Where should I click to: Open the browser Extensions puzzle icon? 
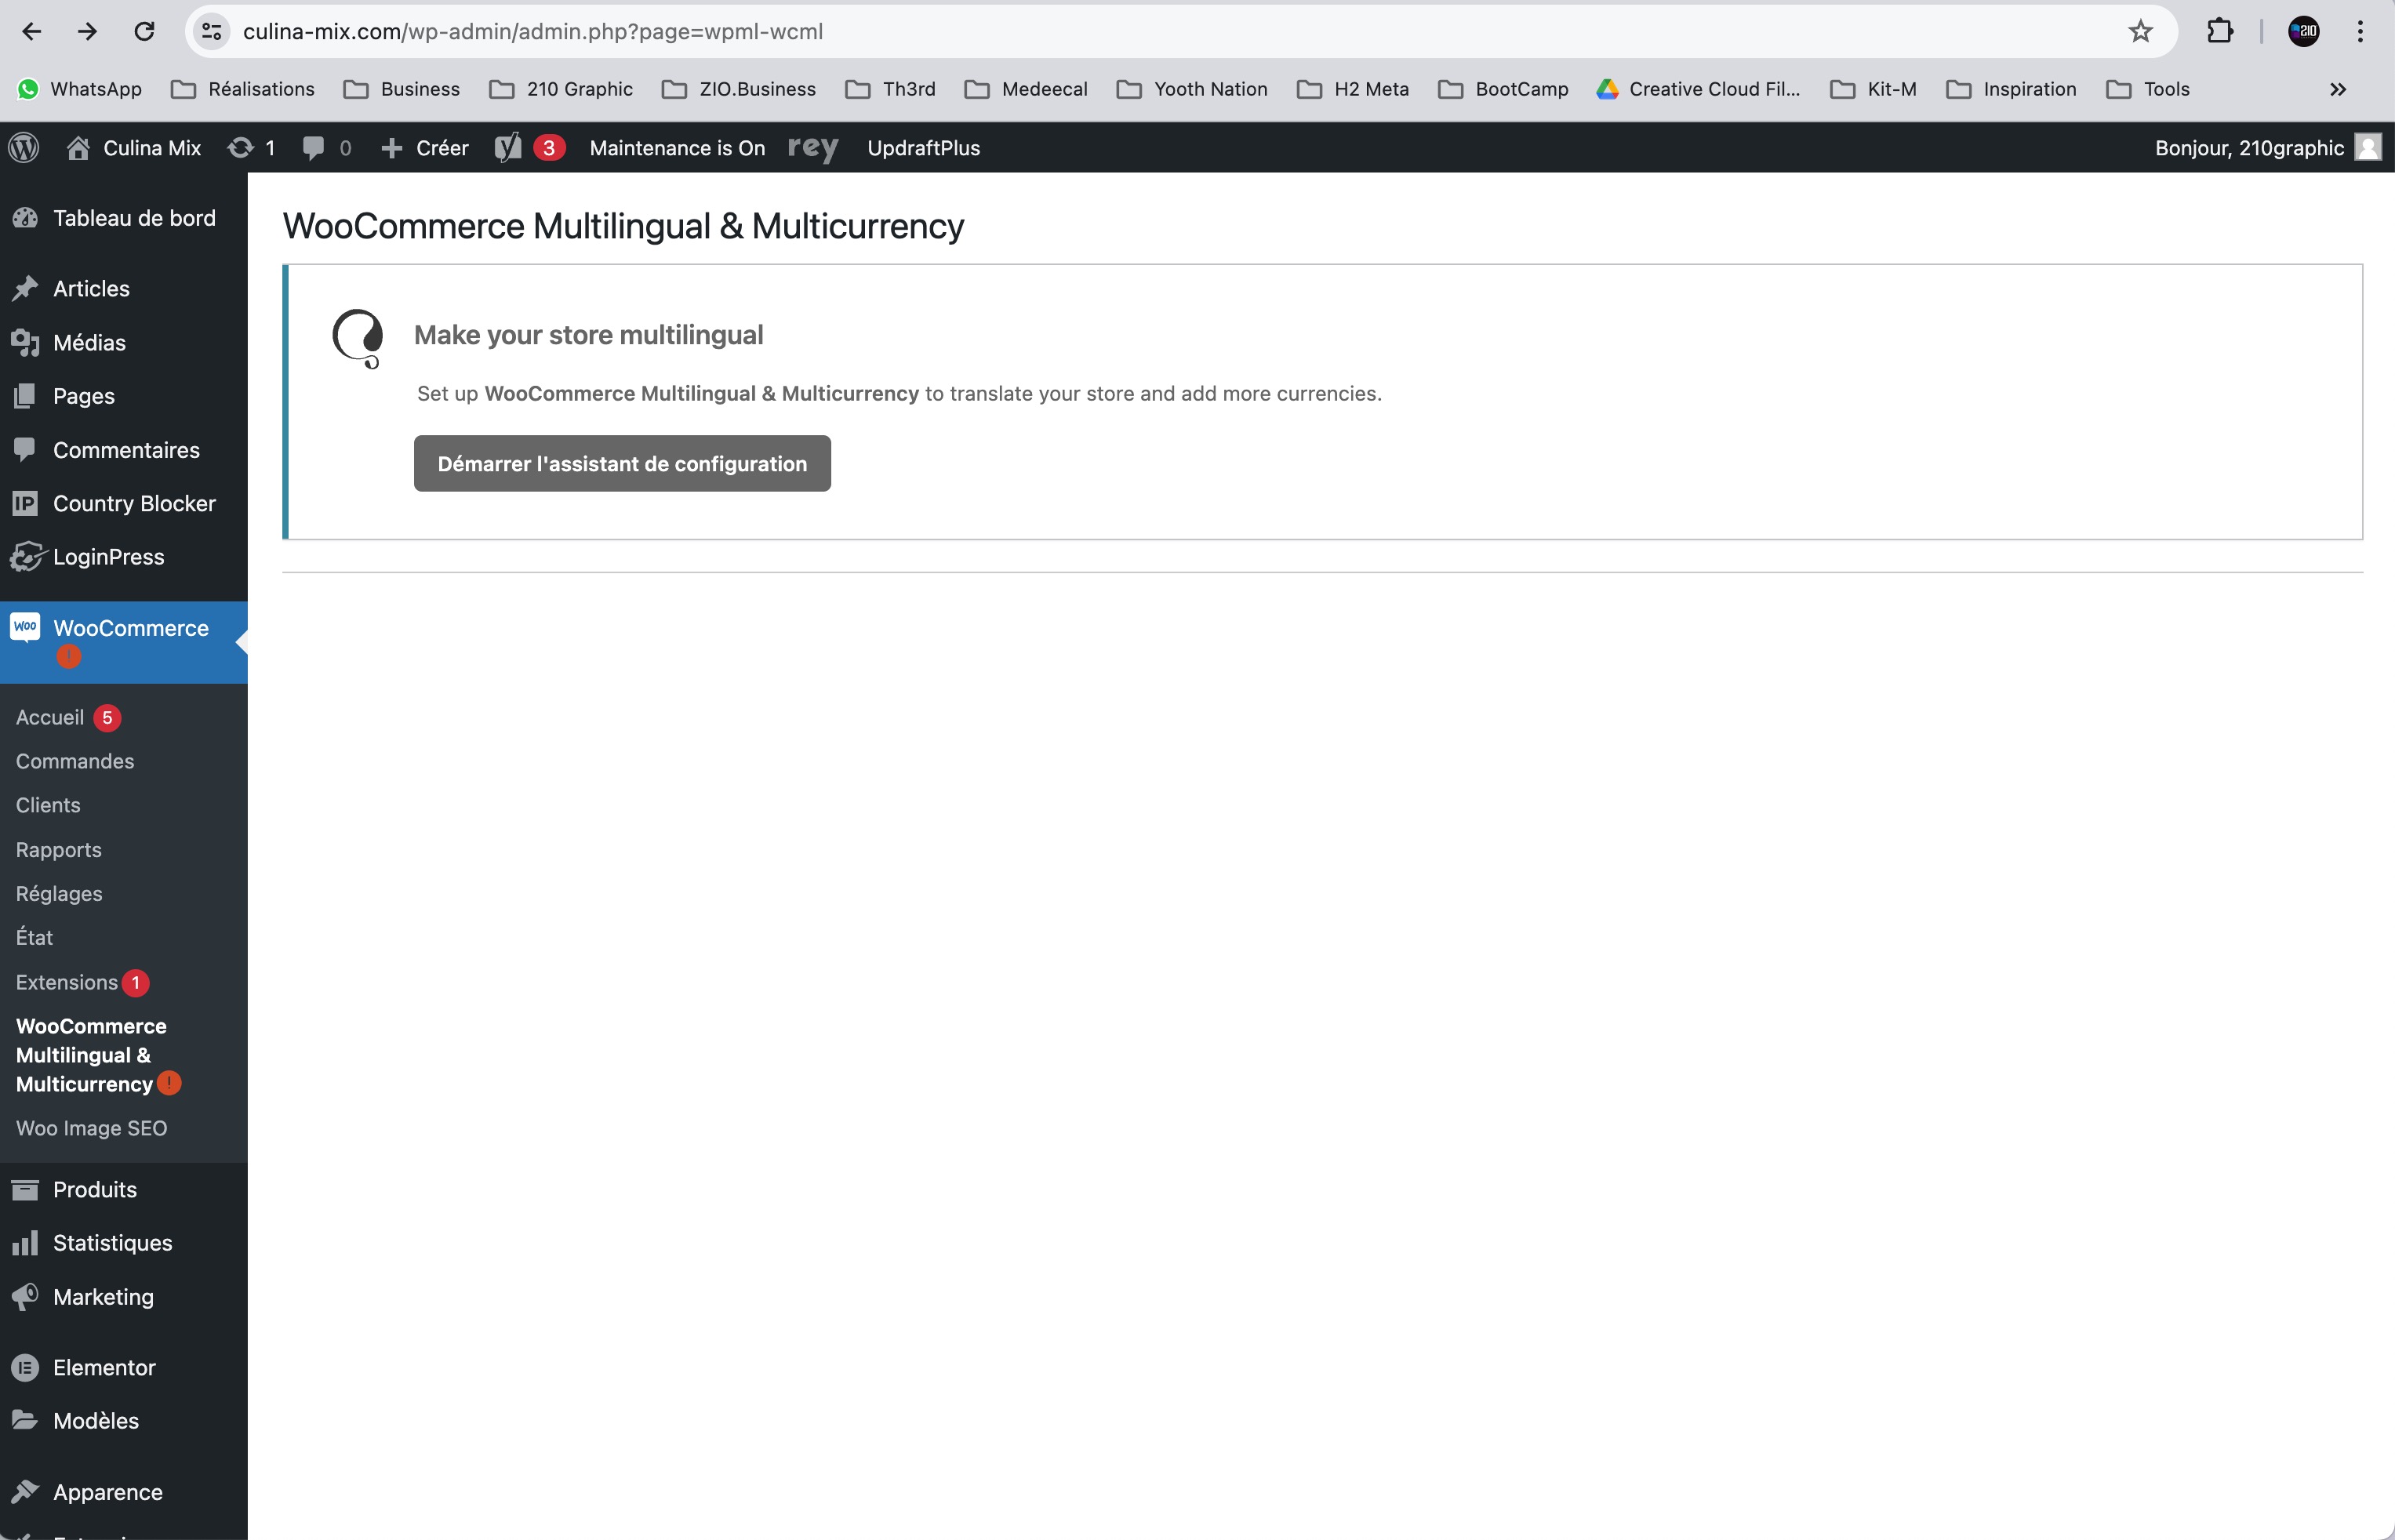coord(2220,31)
